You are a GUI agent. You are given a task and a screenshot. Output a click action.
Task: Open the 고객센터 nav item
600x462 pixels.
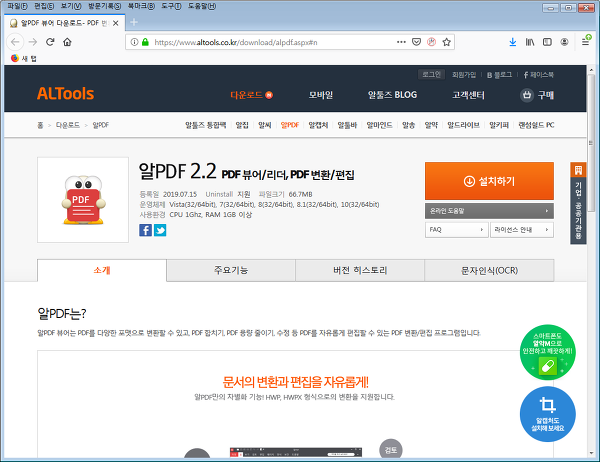(x=468, y=95)
